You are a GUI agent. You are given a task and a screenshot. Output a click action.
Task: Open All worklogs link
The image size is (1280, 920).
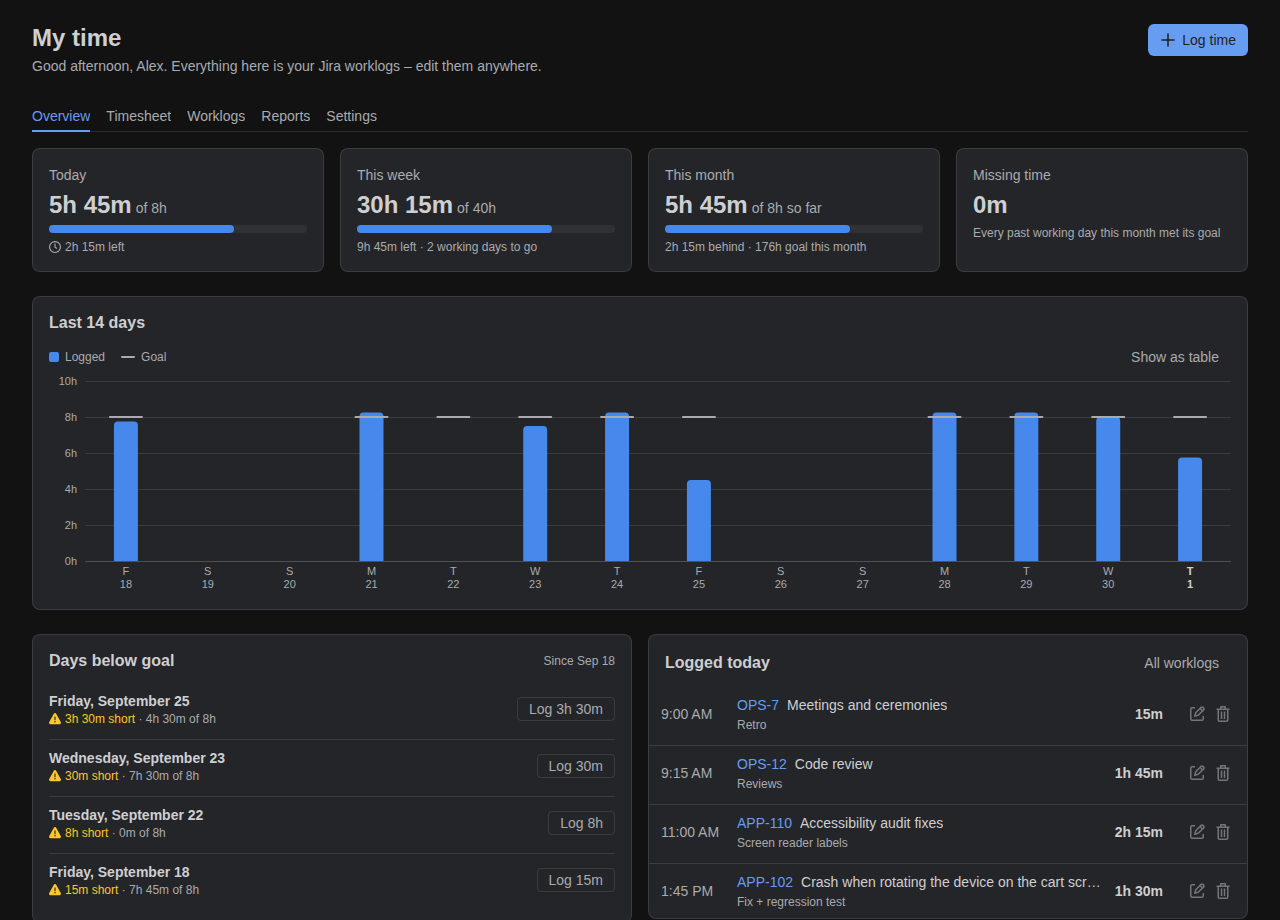click(1181, 663)
